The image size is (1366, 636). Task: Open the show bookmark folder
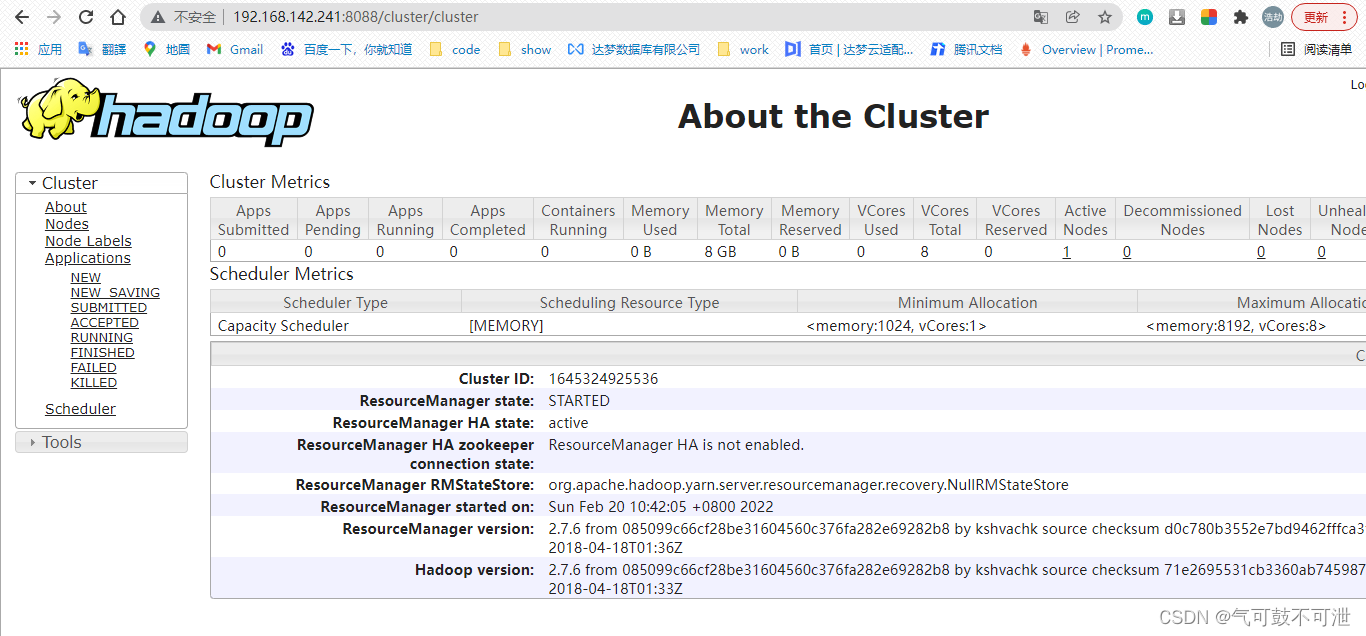[524, 49]
